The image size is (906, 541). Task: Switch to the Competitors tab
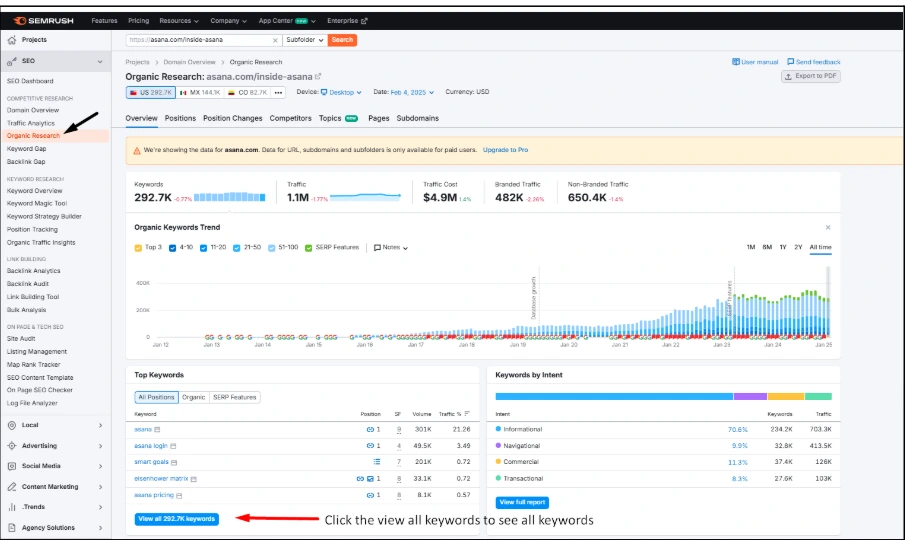pyautogui.click(x=291, y=118)
